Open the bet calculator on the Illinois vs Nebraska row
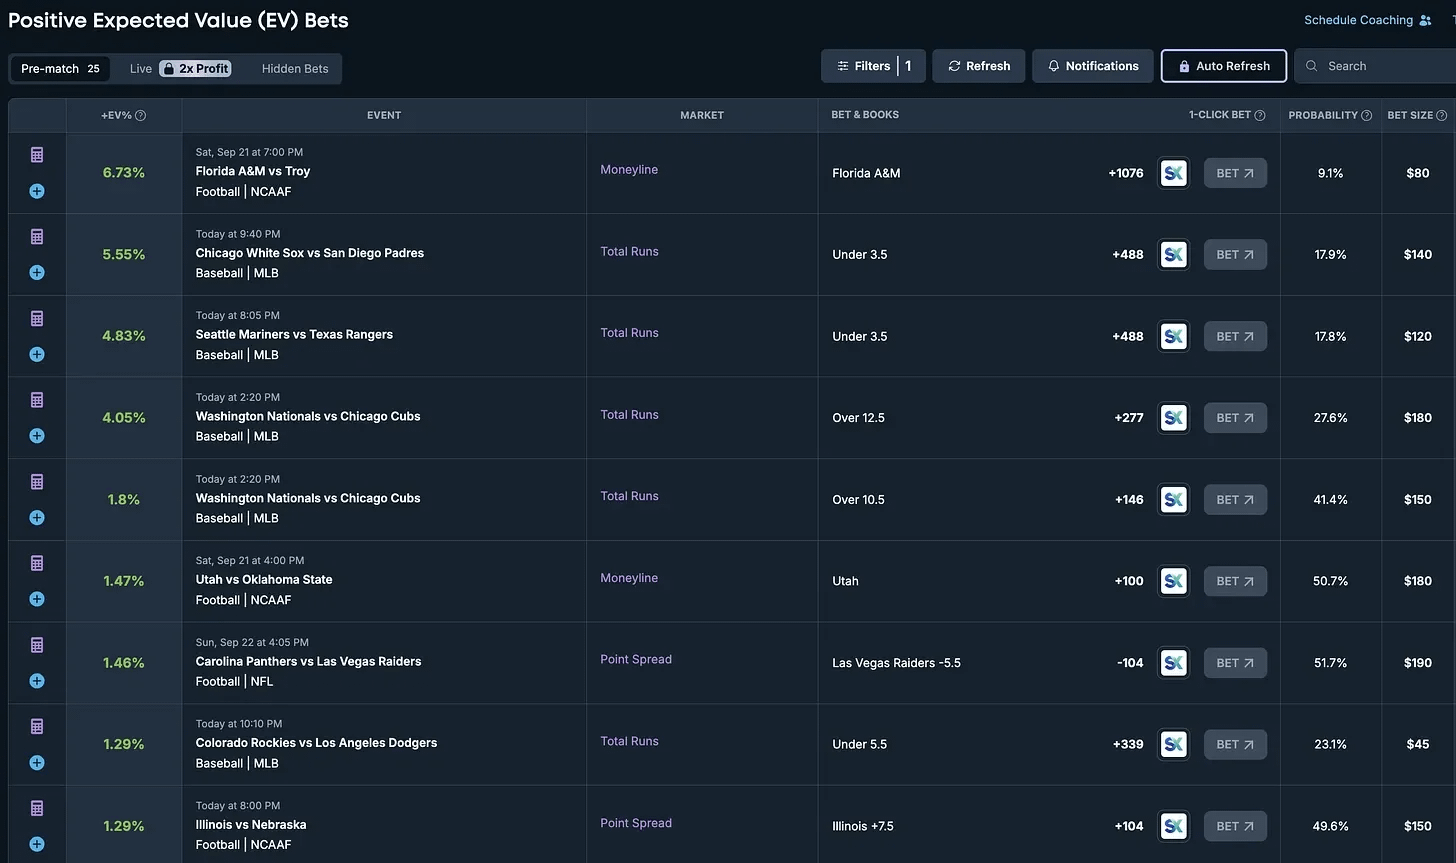 pos(36,807)
